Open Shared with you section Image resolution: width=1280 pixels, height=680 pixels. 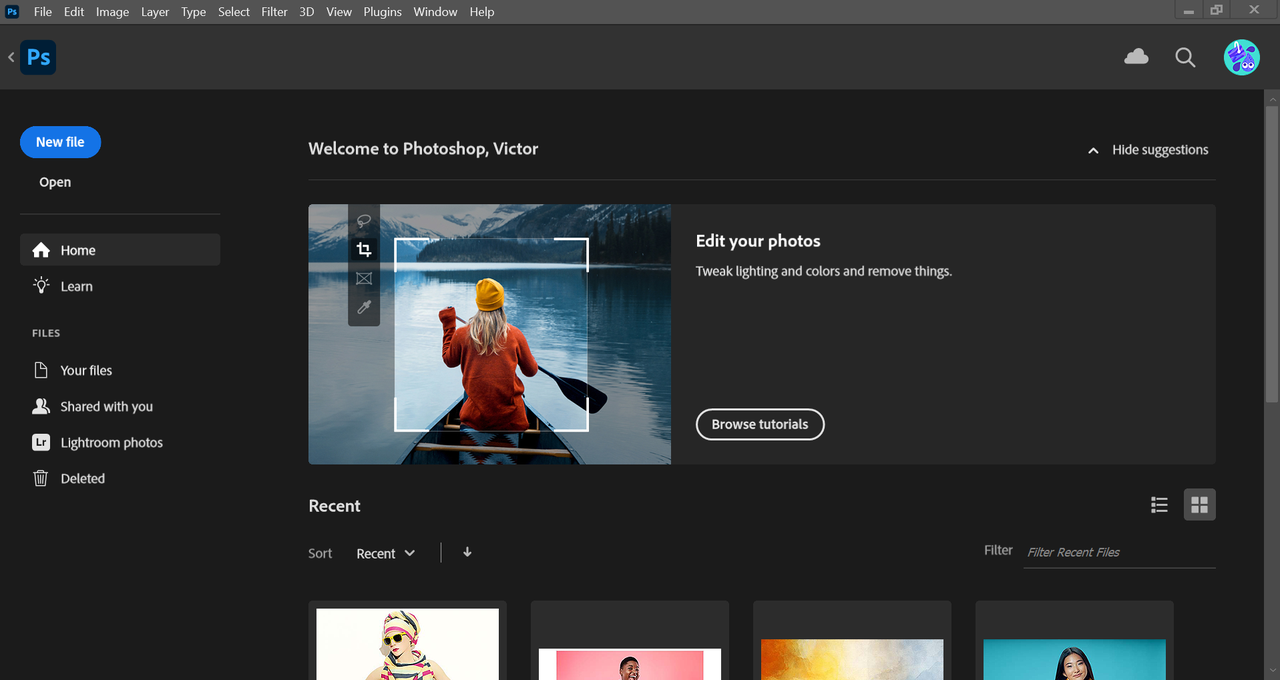click(x=120, y=406)
